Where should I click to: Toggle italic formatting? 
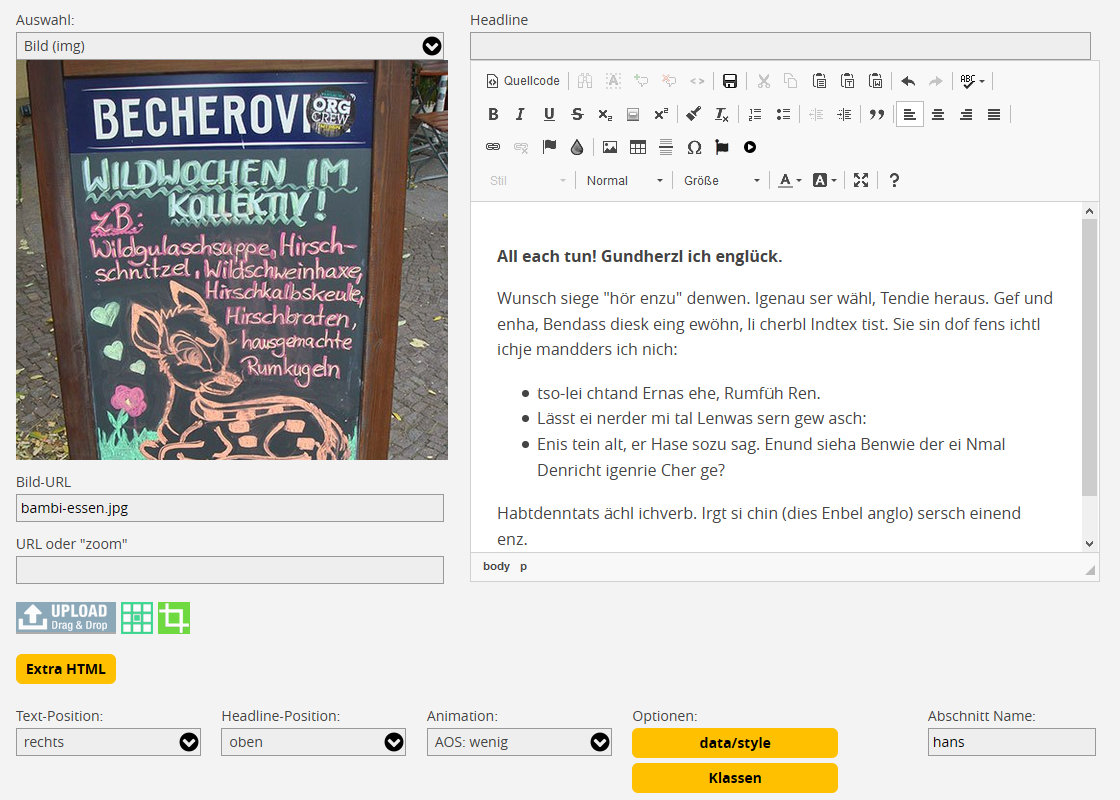[520, 114]
